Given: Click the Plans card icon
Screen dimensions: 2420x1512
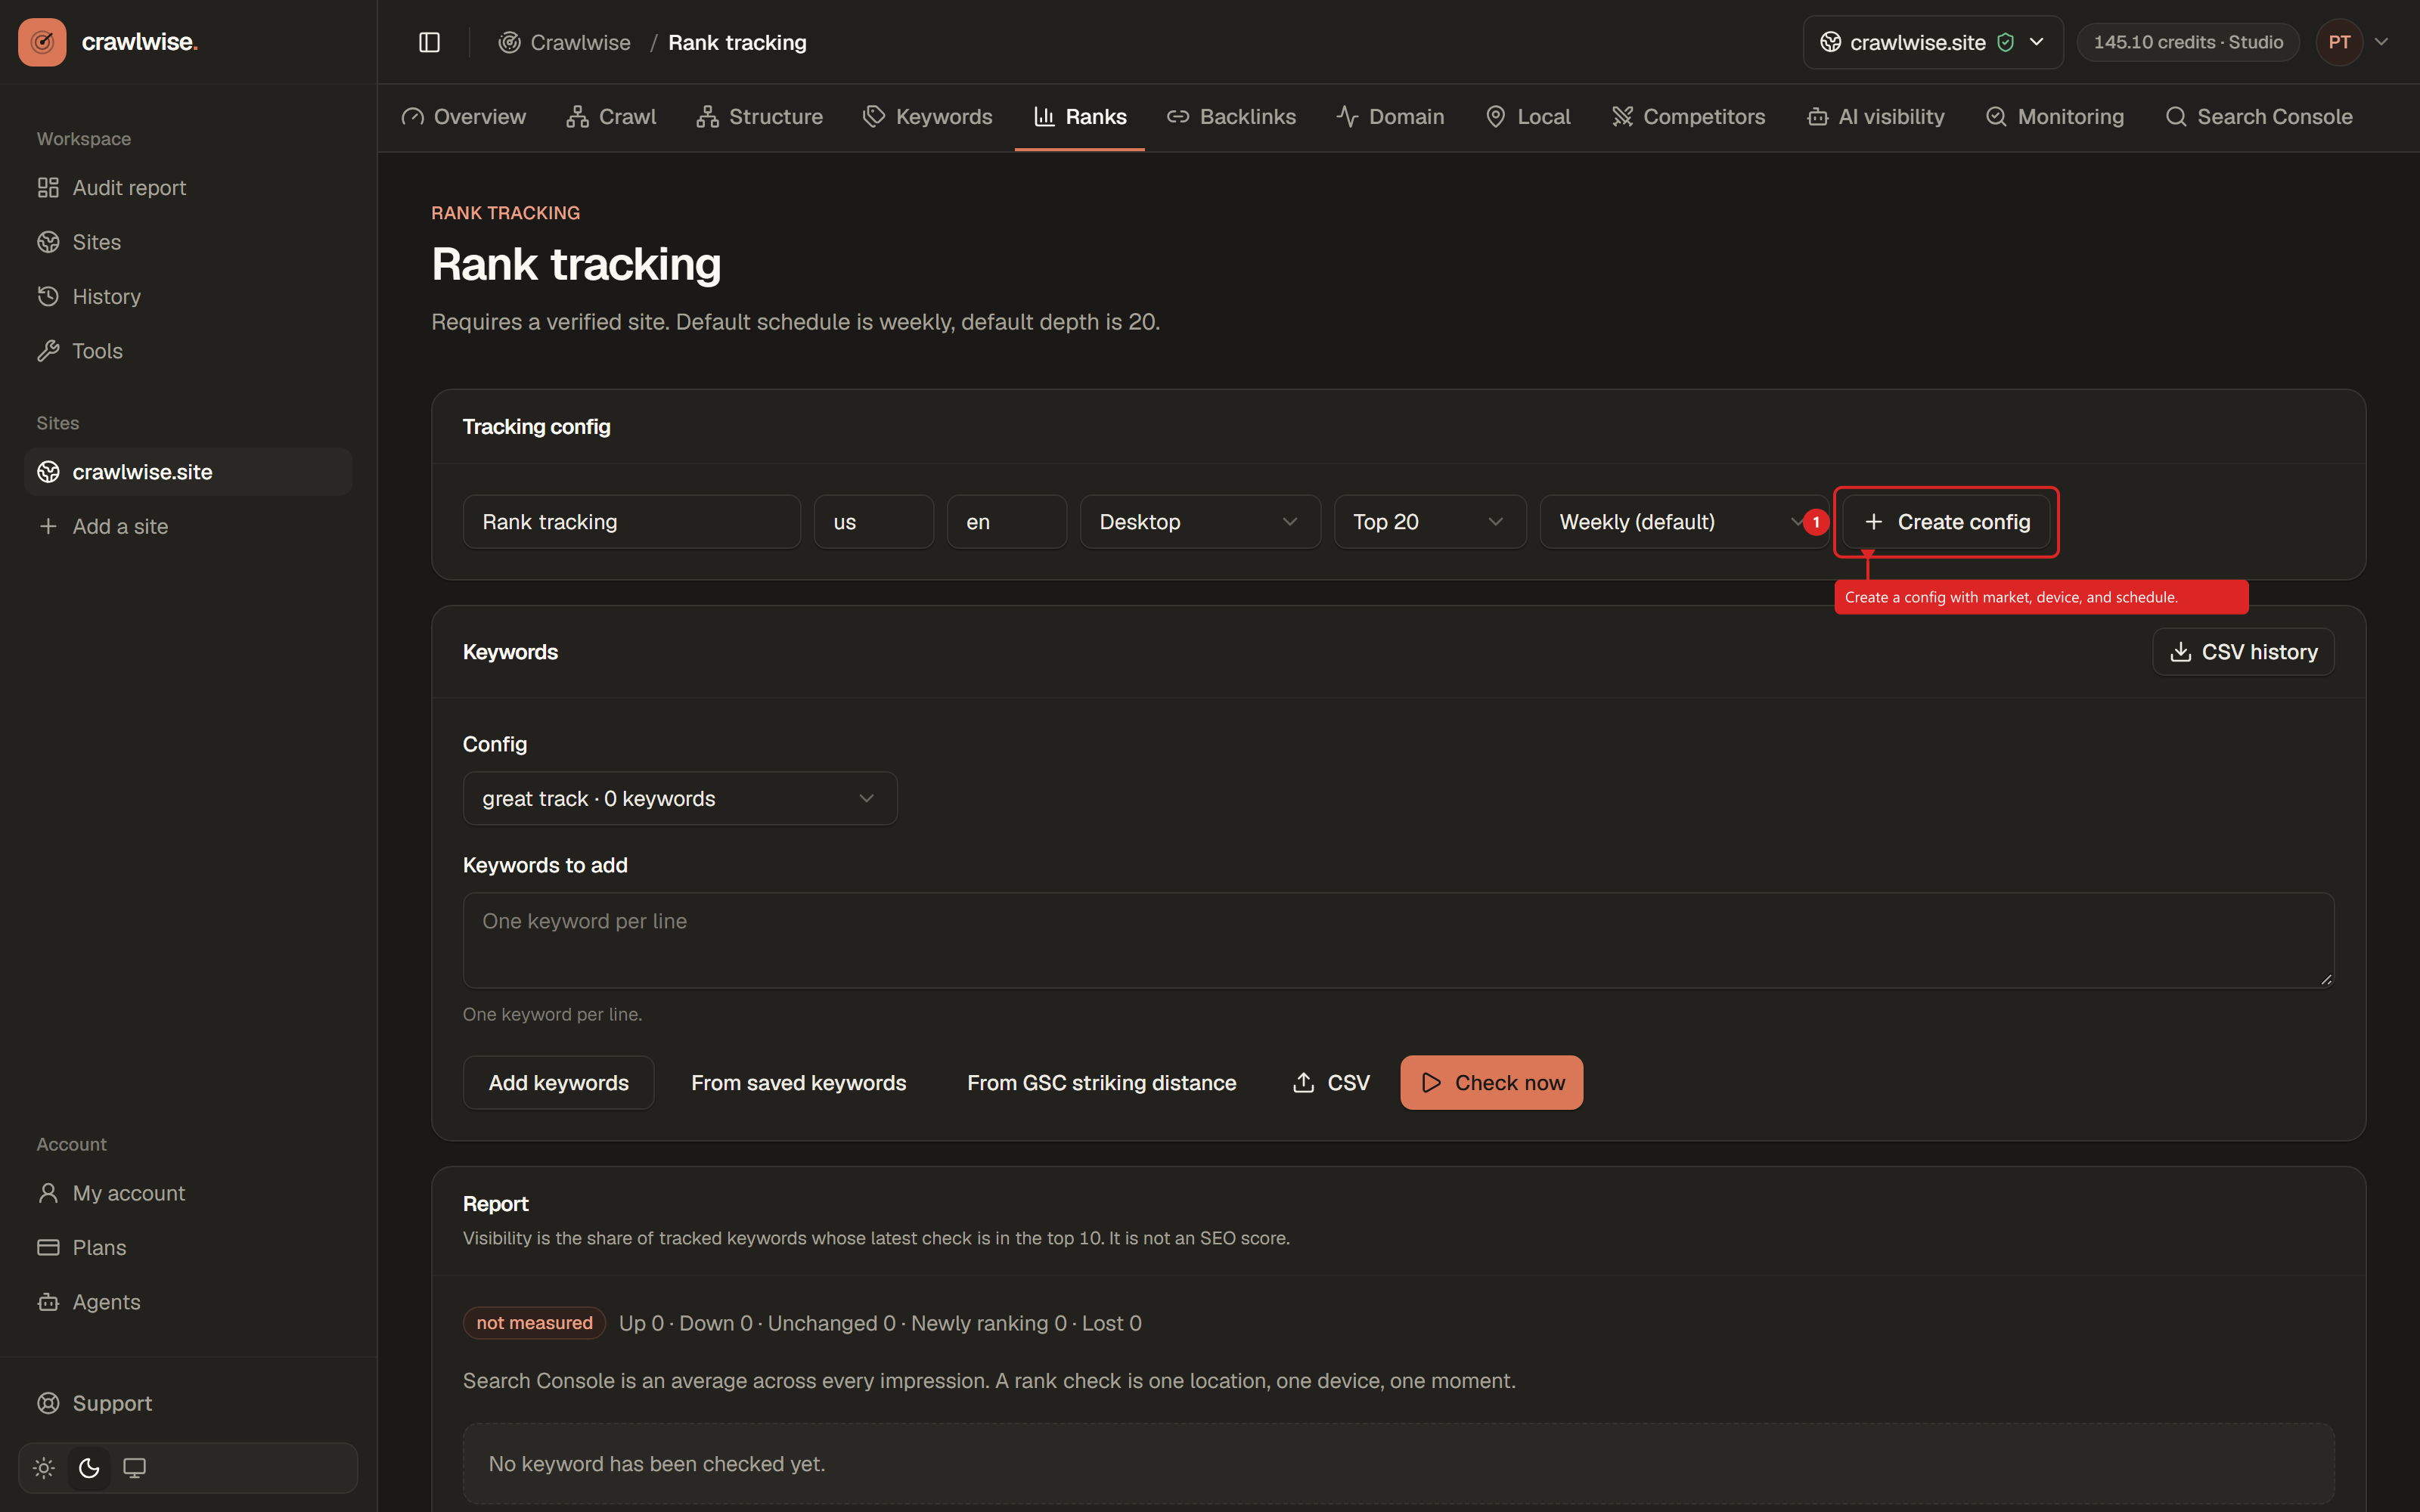Looking at the screenshot, I should coord(48,1247).
